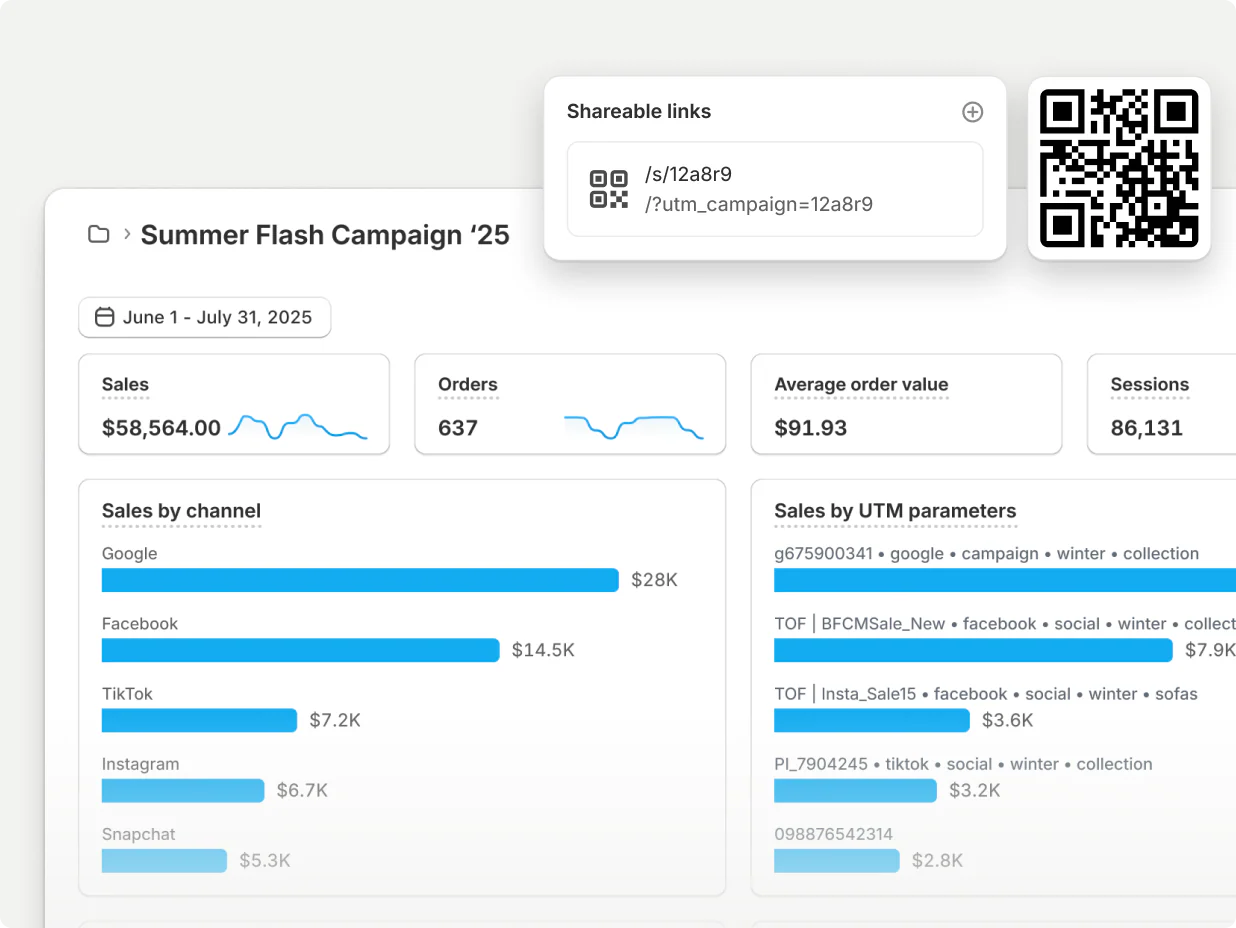This screenshot has height=928, width=1236.
Task: Click the Sales sparkline chart
Action: (x=298, y=427)
